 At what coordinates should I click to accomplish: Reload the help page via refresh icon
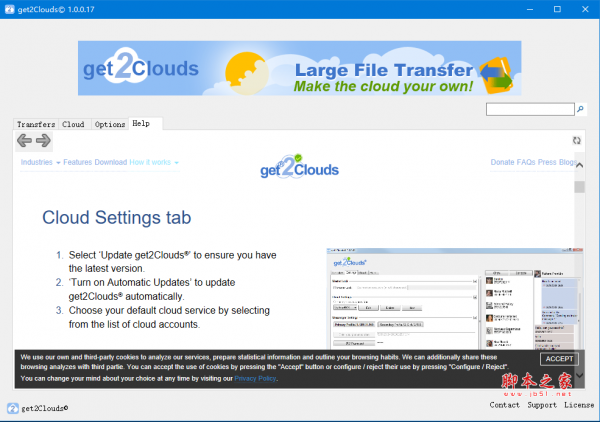click(x=577, y=140)
